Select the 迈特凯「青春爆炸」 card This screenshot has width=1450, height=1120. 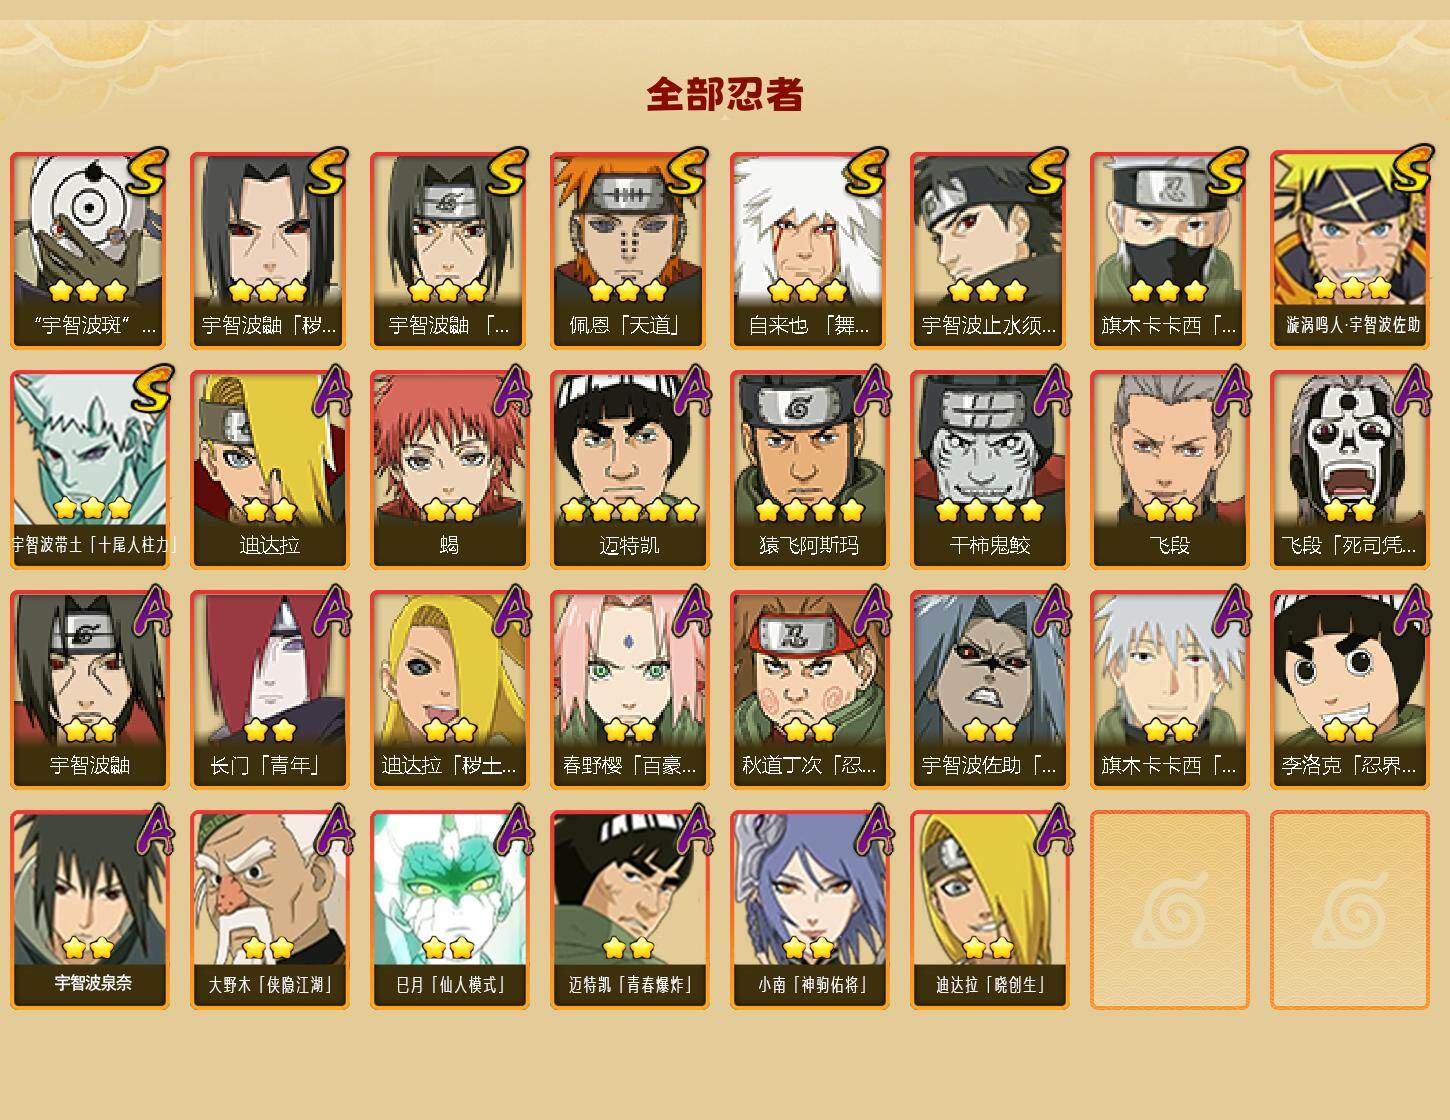[629, 910]
